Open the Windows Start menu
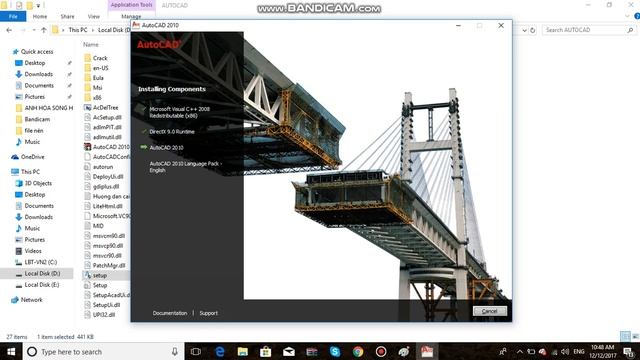Screen dimensions: 640x360 pyautogui.click(x=11, y=351)
